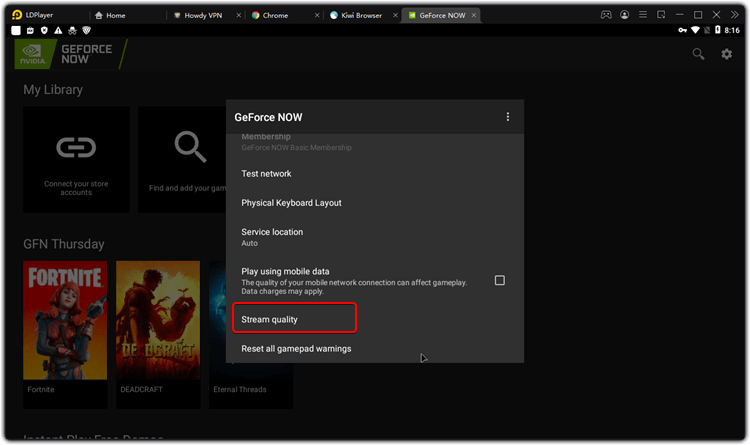Close the Chrome tab

pos(317,15)
